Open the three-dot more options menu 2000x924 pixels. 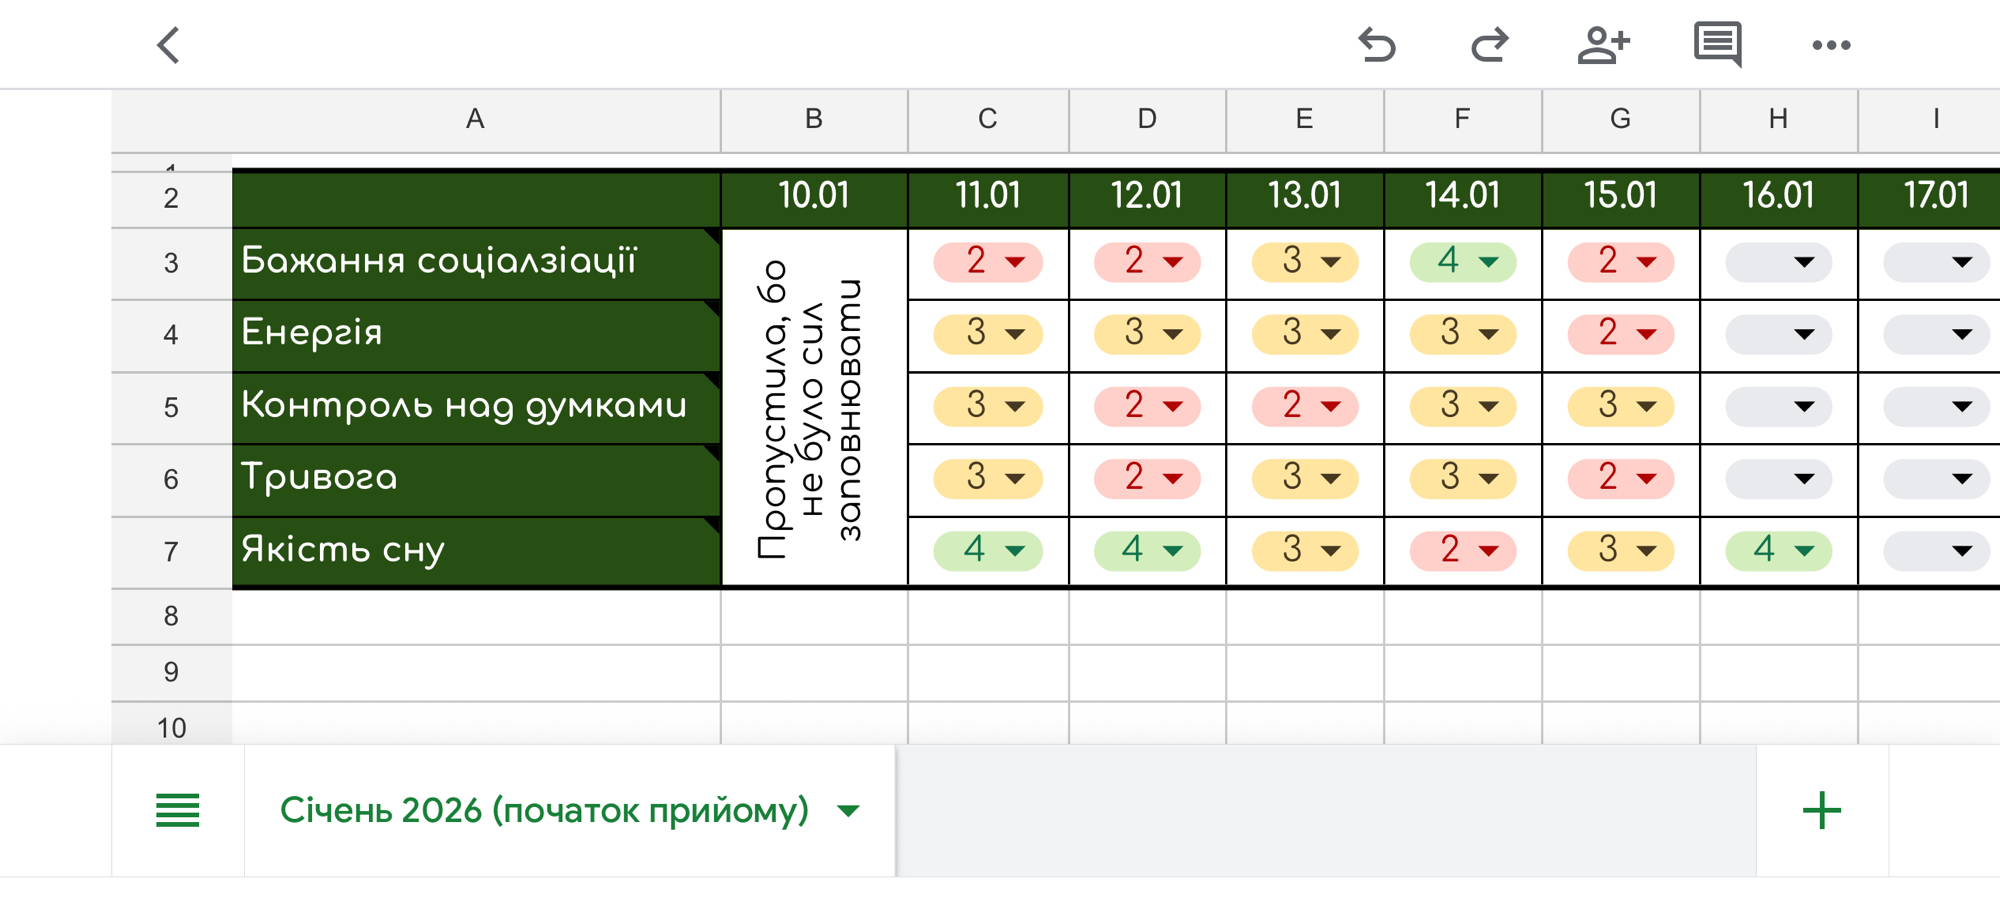[x=1831, y=45]
